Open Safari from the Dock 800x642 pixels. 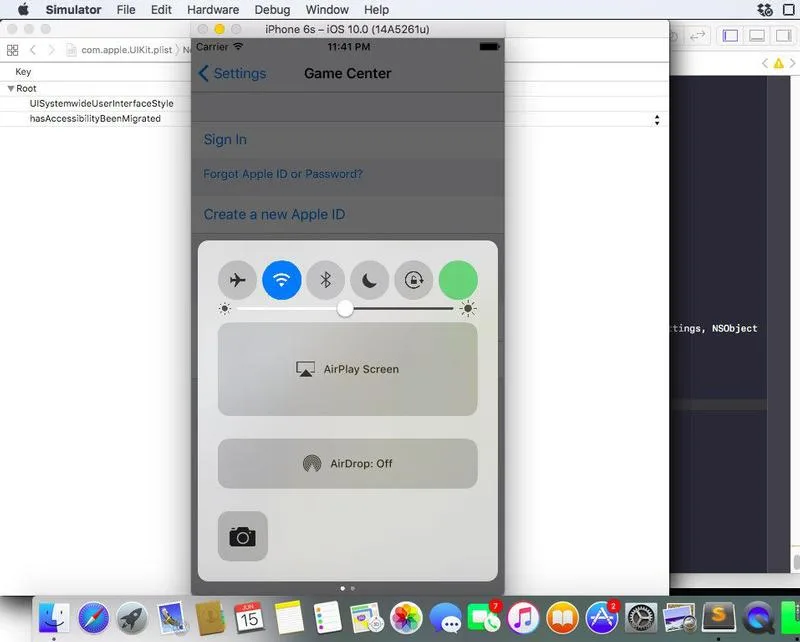point(93,618)
